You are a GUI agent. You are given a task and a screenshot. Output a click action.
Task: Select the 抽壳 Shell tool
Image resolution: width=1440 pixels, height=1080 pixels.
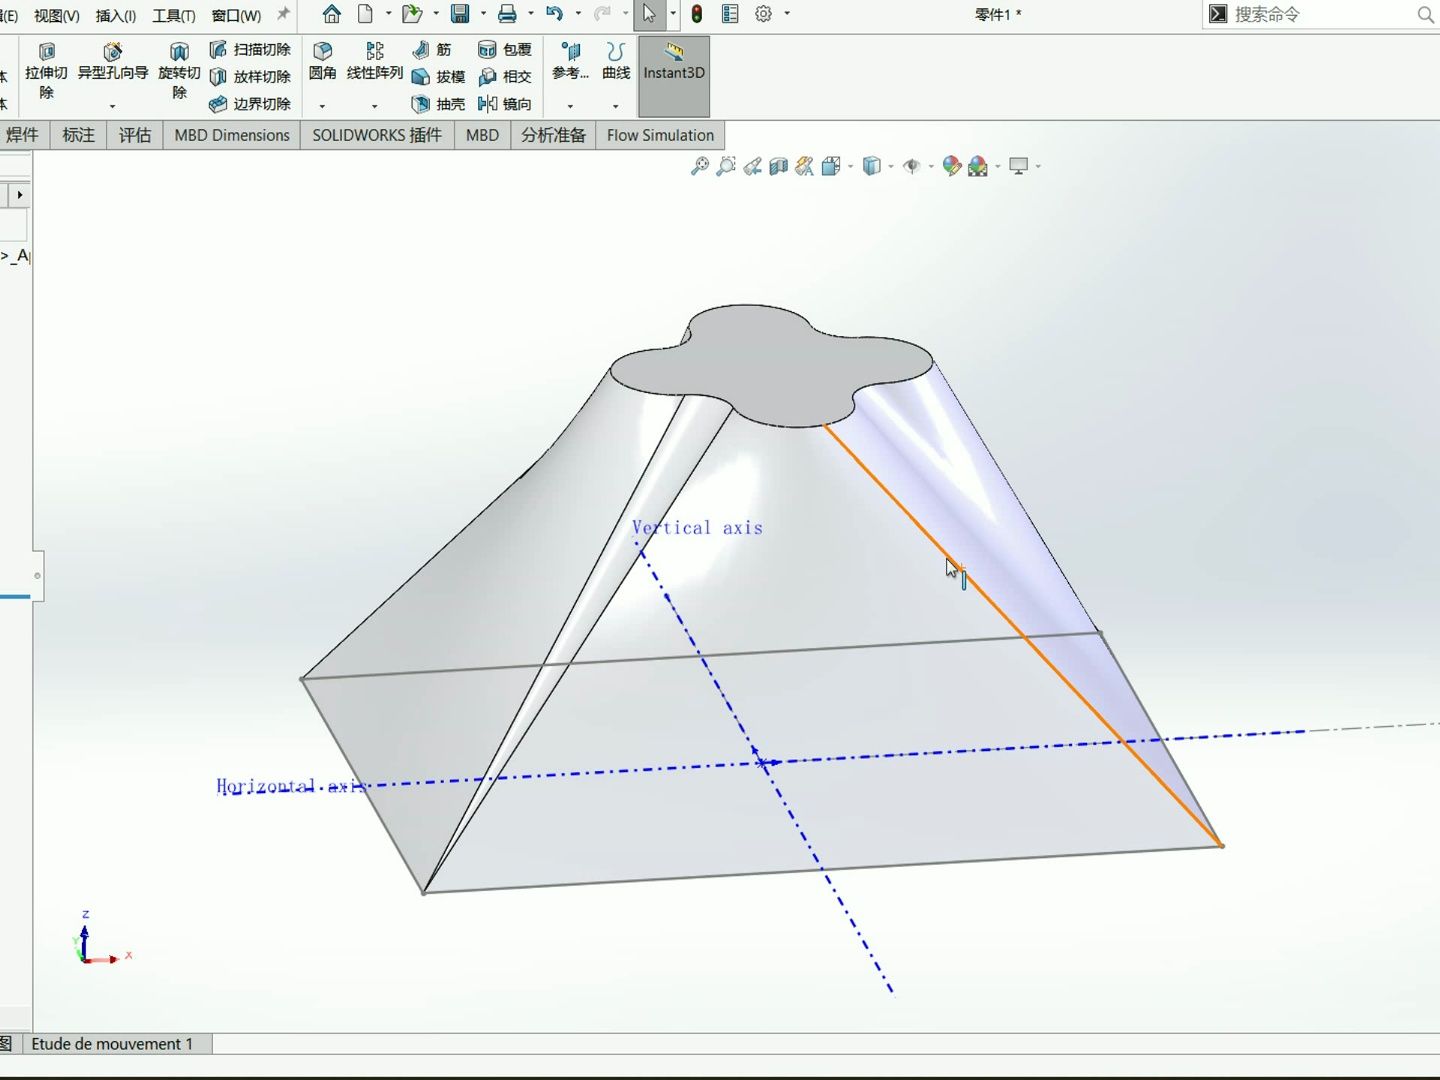pos(440,104)
